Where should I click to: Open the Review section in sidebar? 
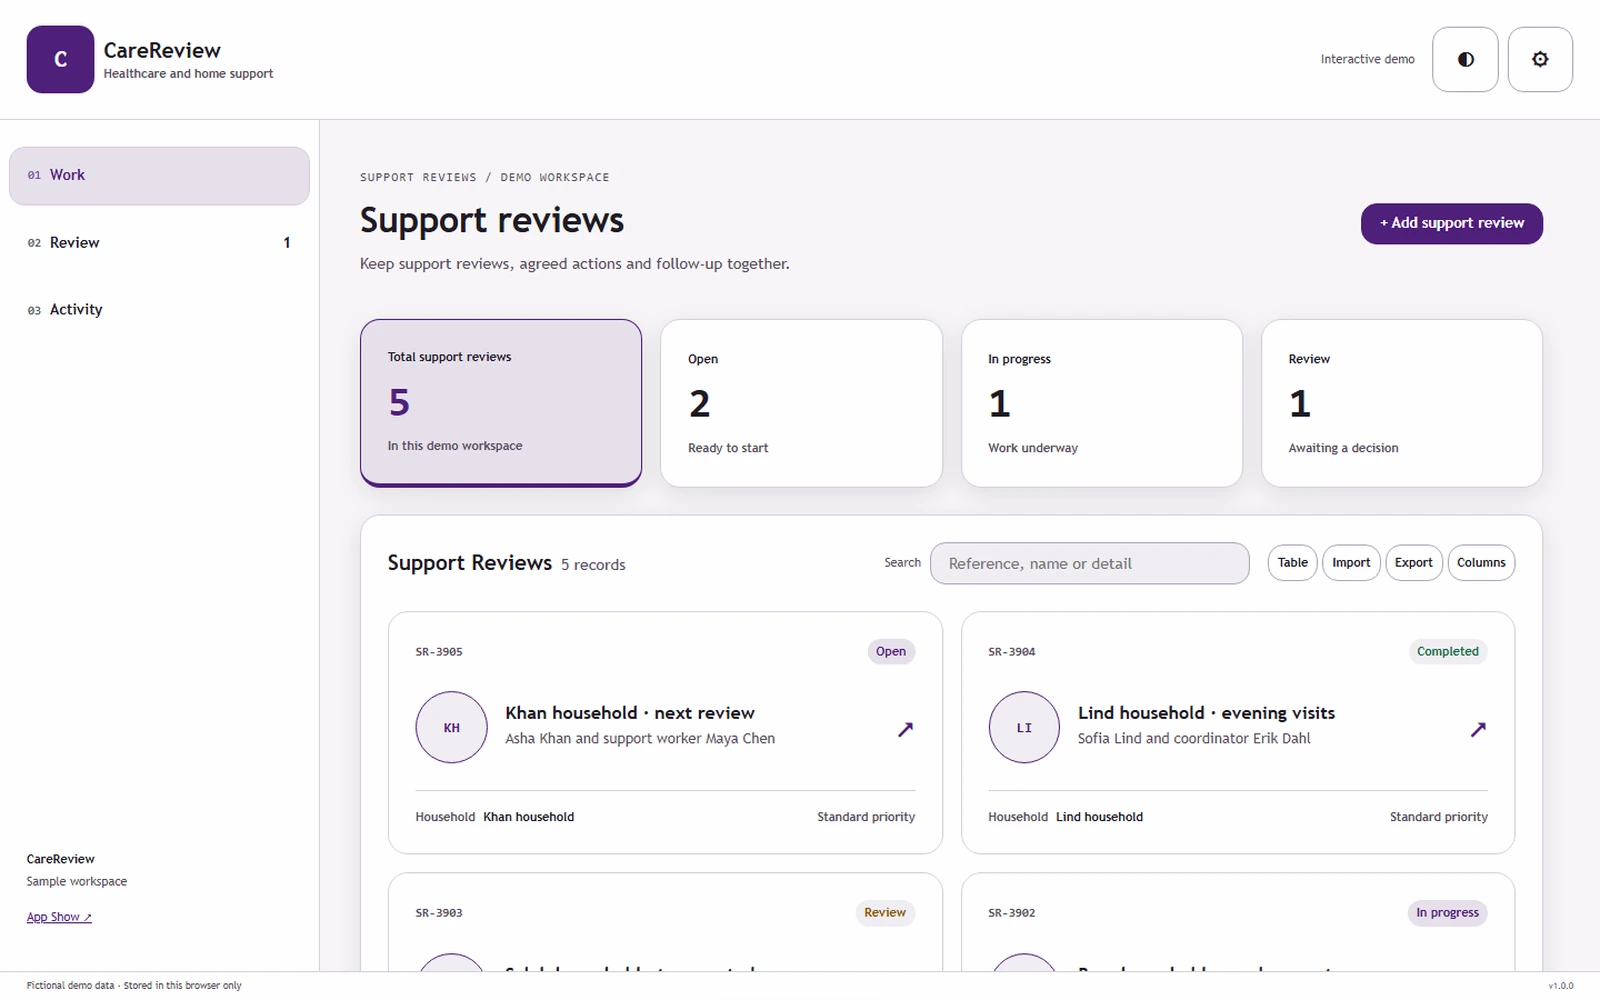pyautogui.click(x=159, y=243)
